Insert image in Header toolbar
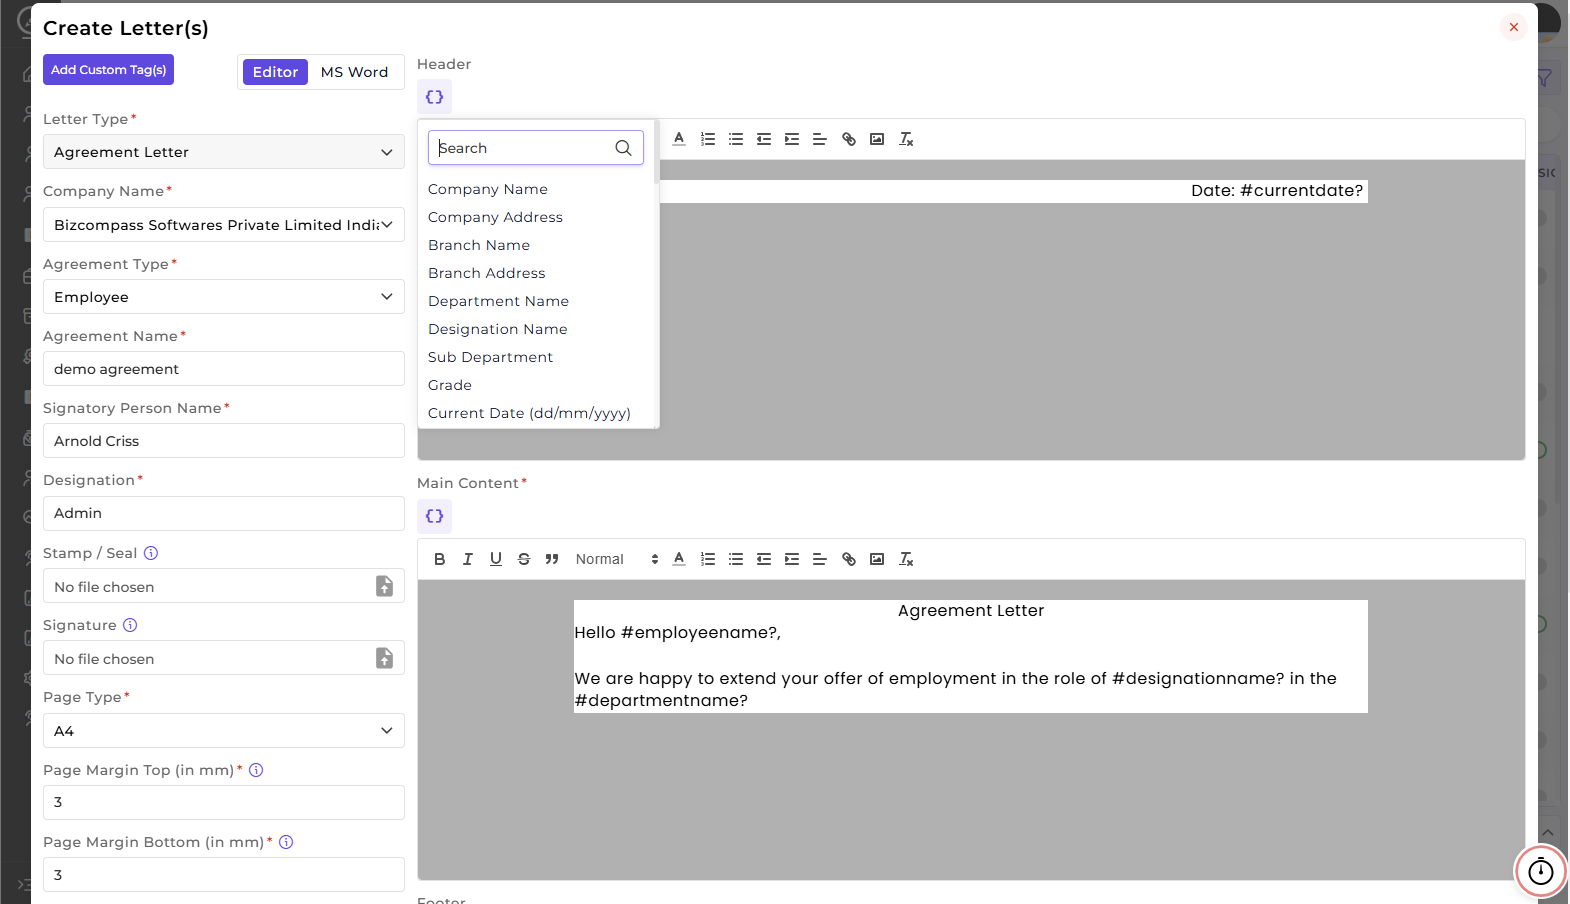 876,139
